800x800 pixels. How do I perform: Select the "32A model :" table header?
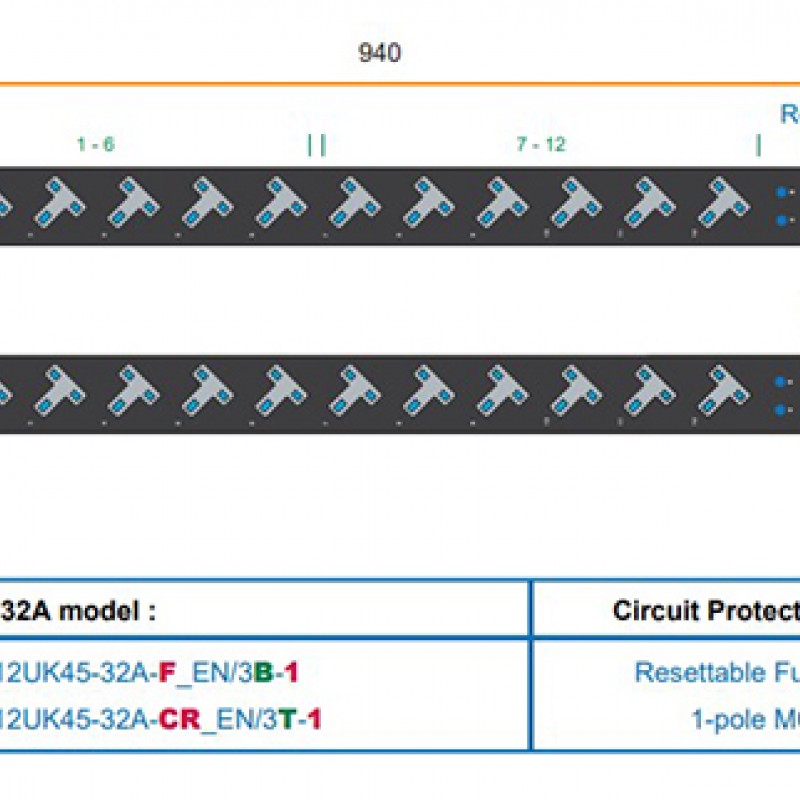pos(78,610)
